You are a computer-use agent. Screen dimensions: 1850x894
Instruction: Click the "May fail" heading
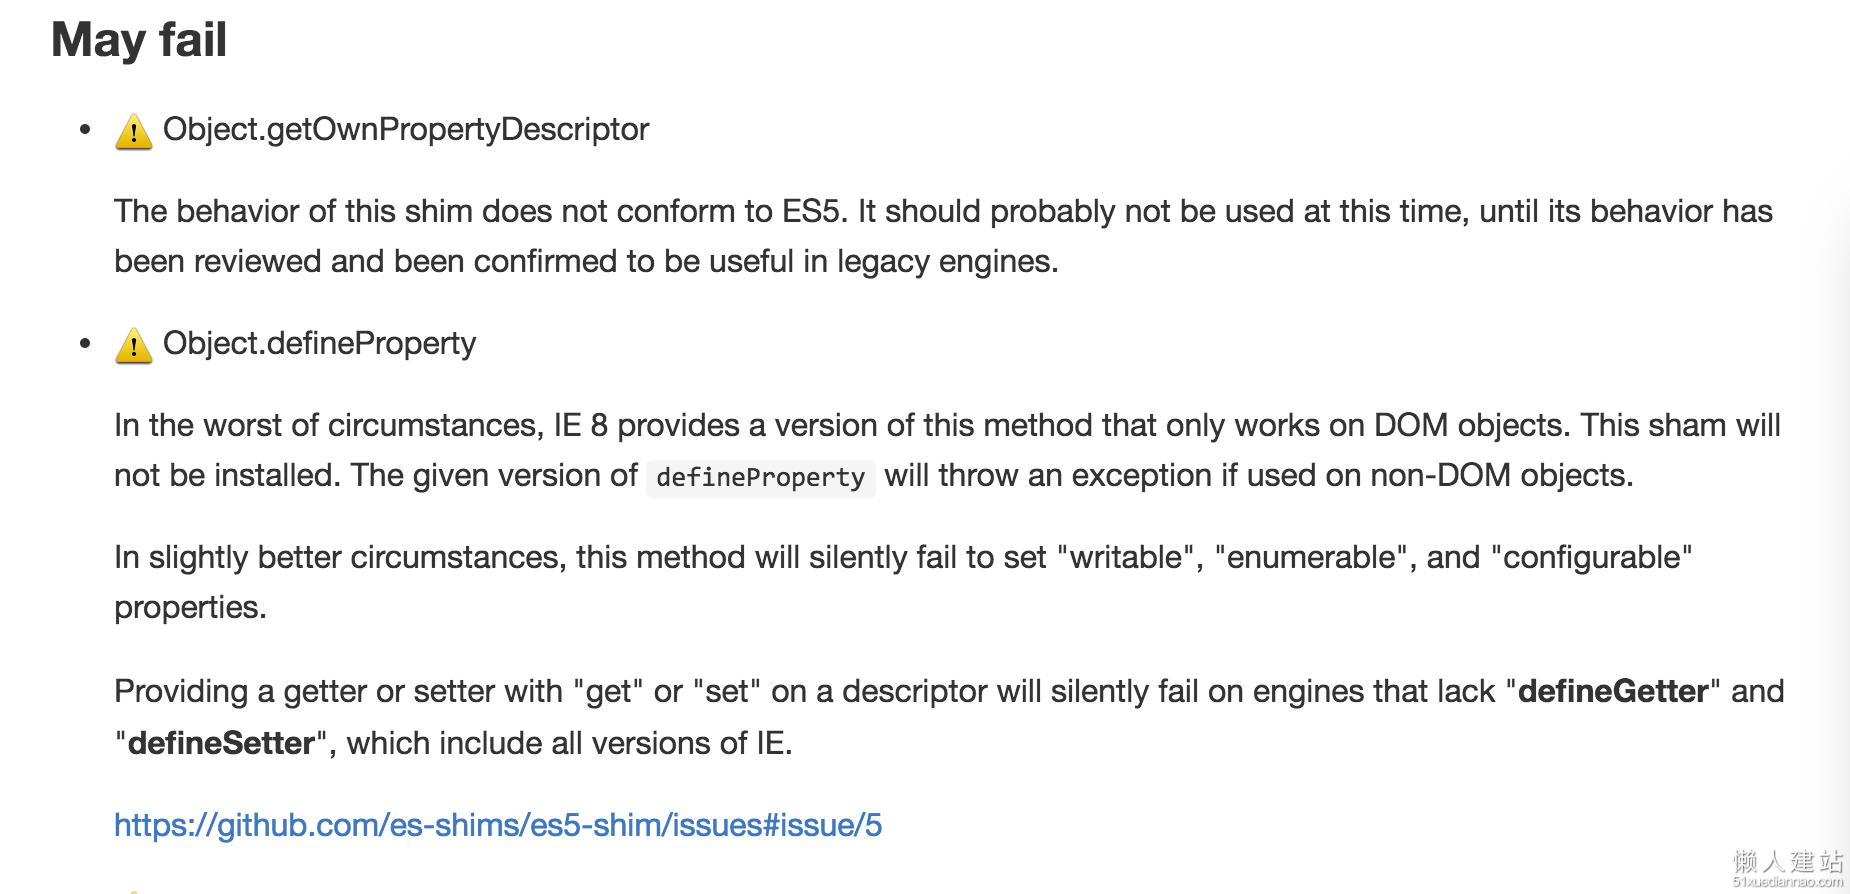(139, 40)
